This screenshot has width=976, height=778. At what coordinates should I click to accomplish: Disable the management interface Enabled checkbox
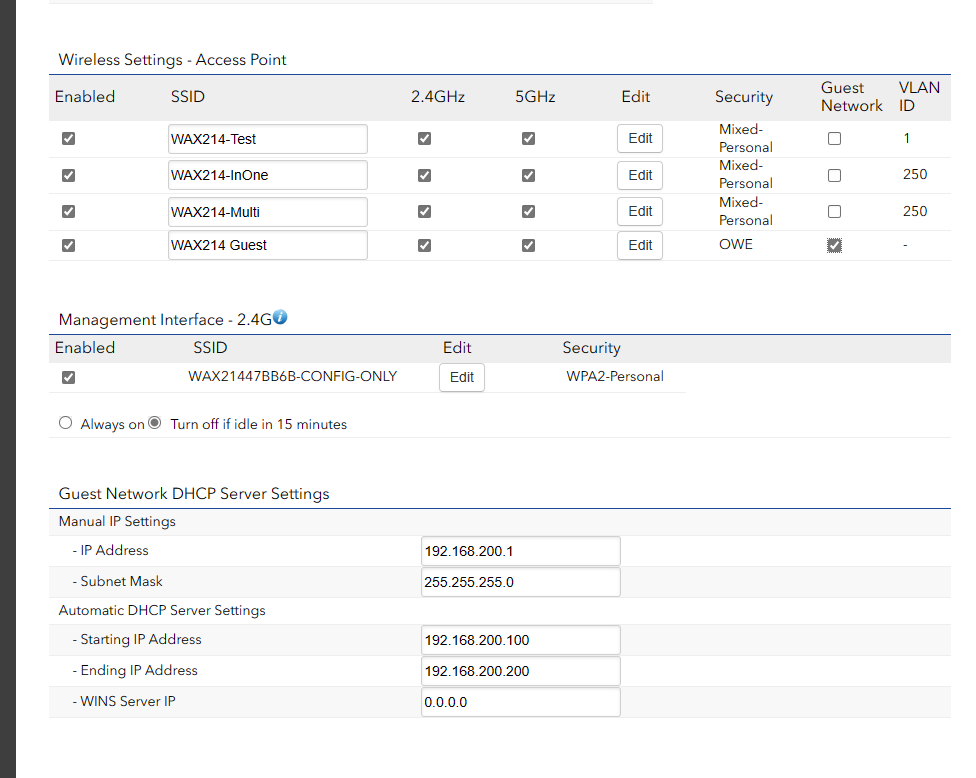pyautogui.click(x=68, y=377)
